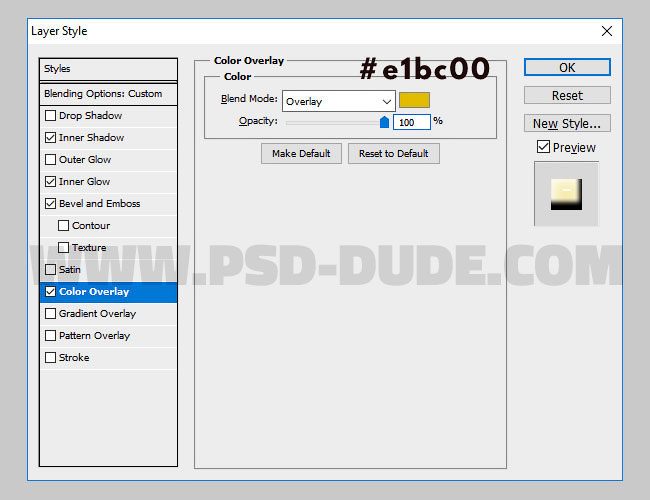Open the Styles section

[x=108, y=69]
